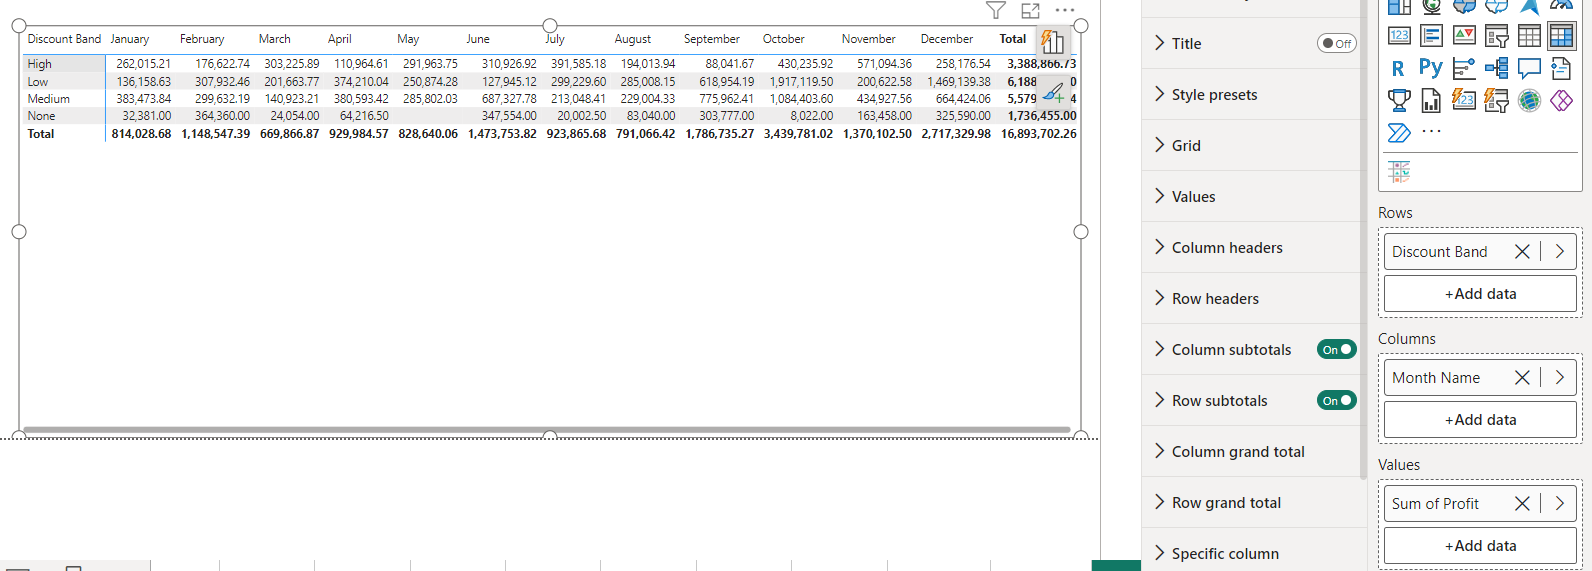Viewport: 1592px width, 571px height.
Task: Turn on the Title toggle
Action: coord(1337,43)
